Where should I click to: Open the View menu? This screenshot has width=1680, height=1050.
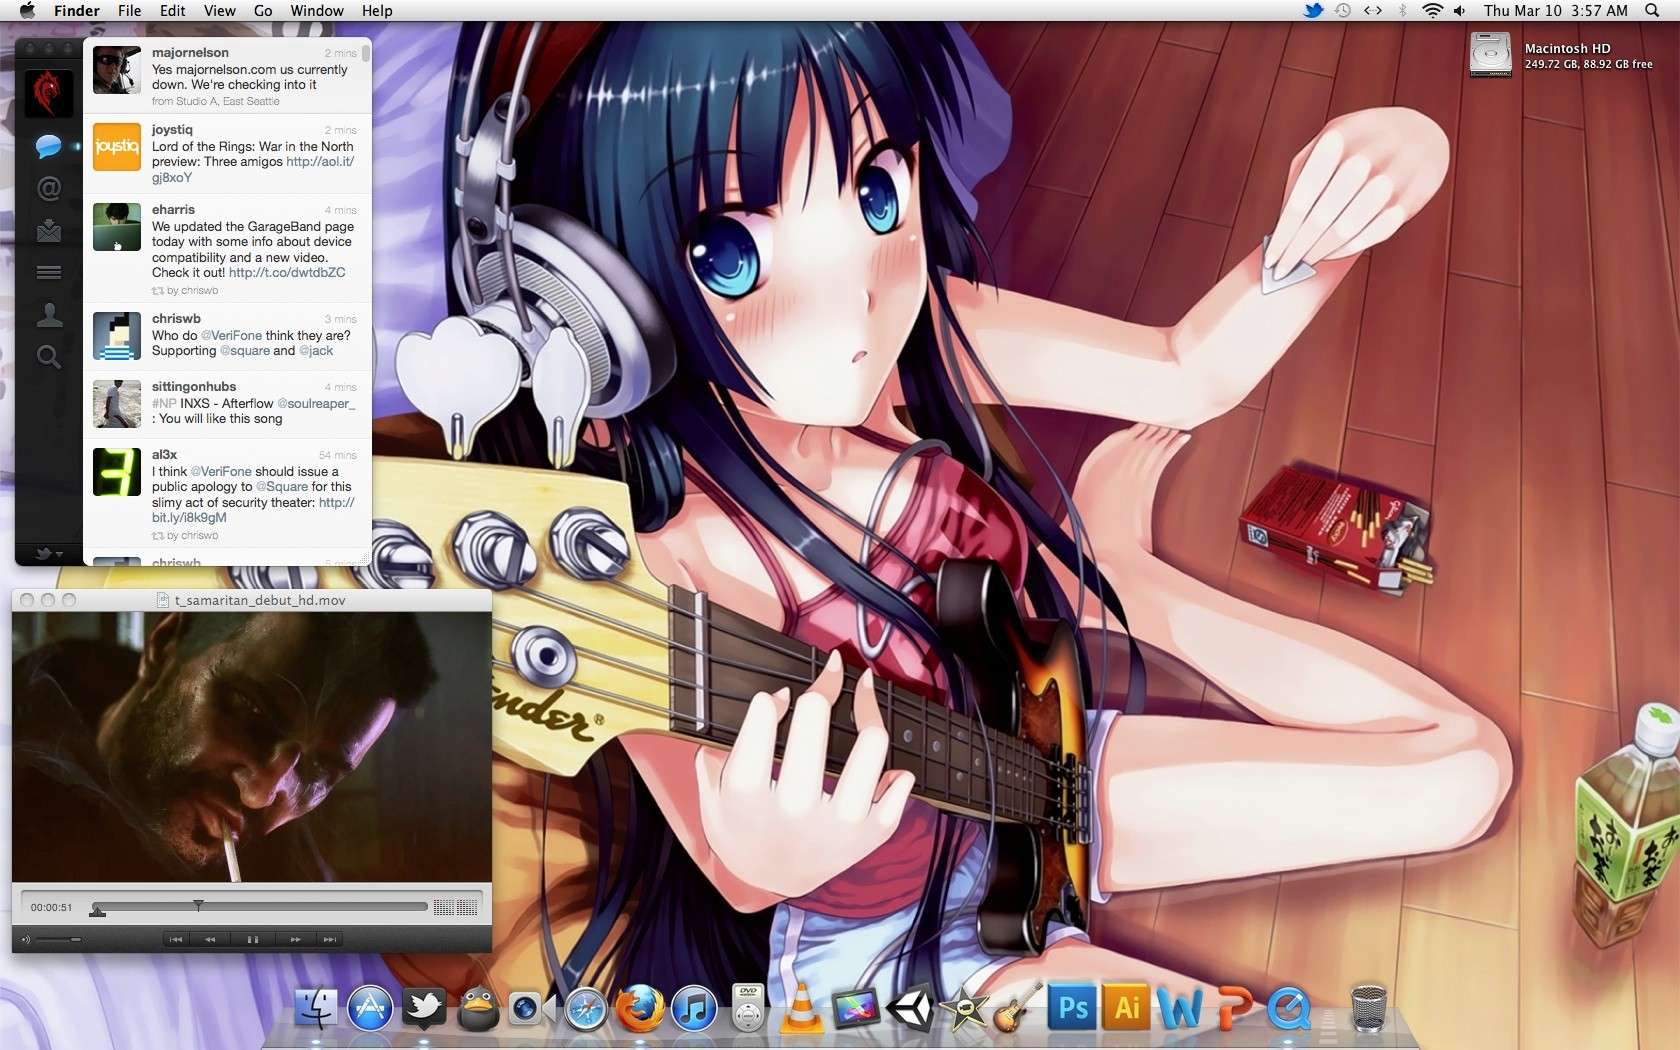click(x=220, y=11)
